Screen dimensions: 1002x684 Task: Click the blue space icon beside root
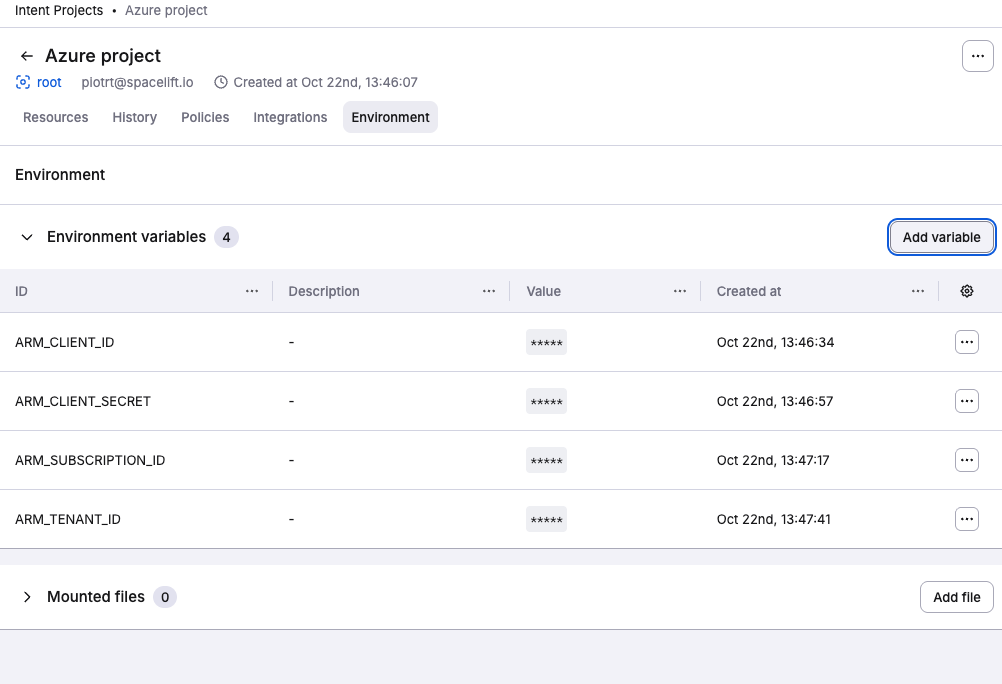pyautogui.click(x=21, y=82)
